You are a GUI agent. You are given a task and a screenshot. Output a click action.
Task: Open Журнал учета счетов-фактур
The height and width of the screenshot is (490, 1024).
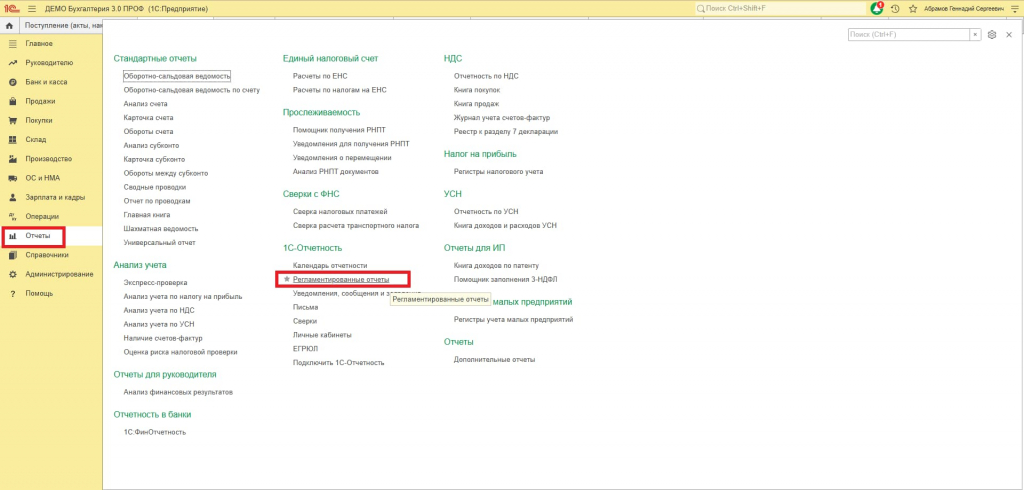pyautogui.click(x=502, y=118)
